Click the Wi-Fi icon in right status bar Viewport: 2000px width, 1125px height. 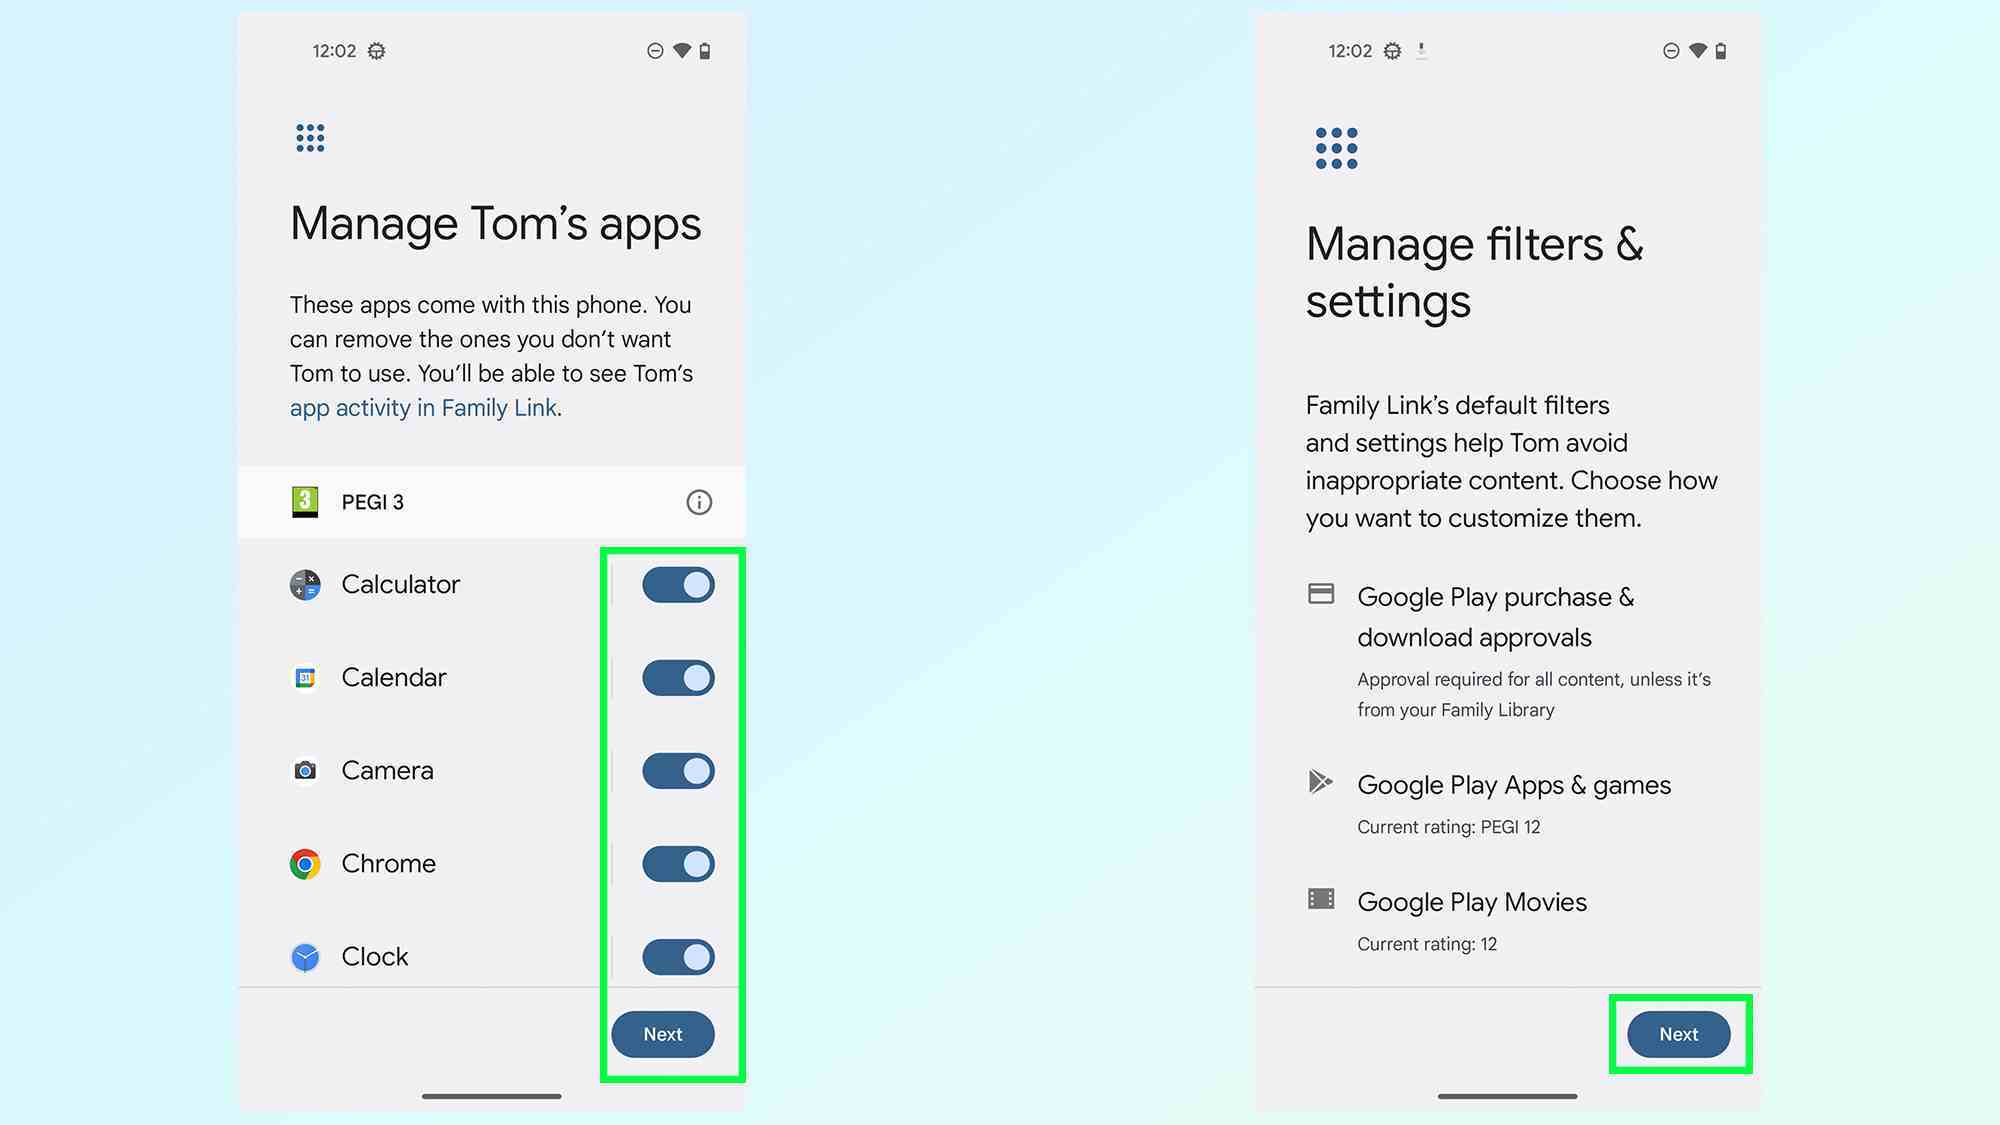pos(1698,50)
